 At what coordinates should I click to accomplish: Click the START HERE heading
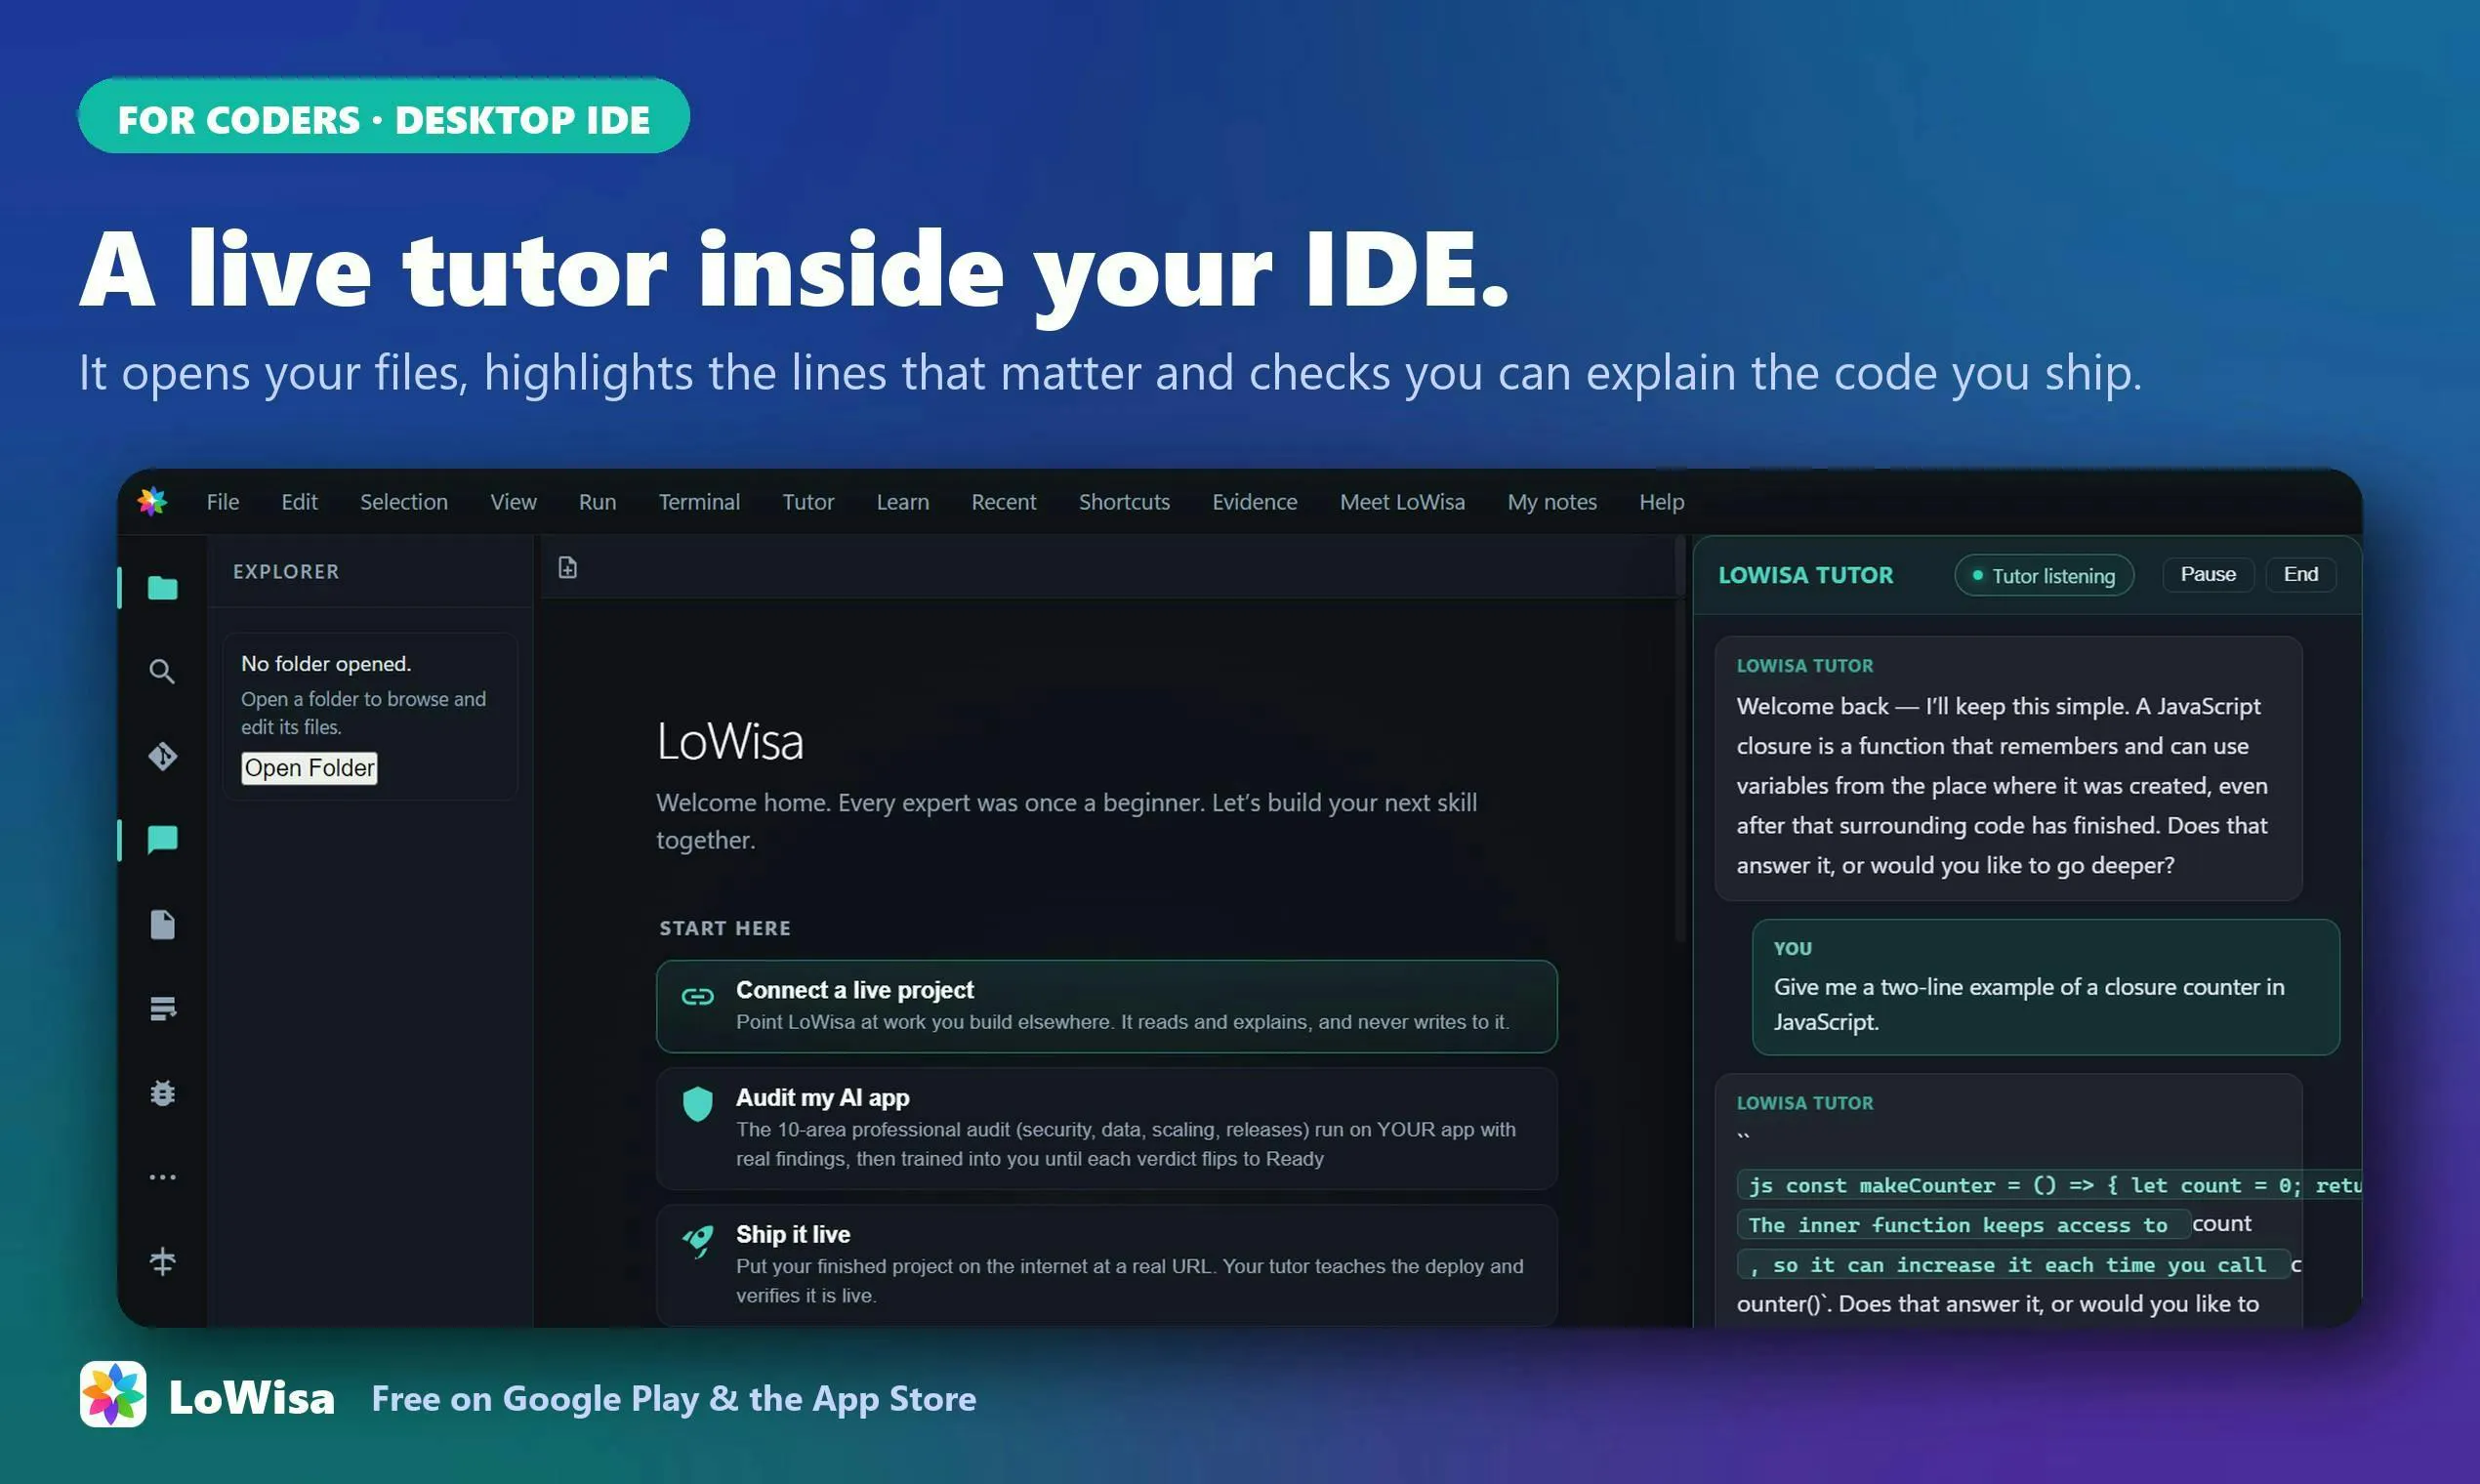(725, 928)
